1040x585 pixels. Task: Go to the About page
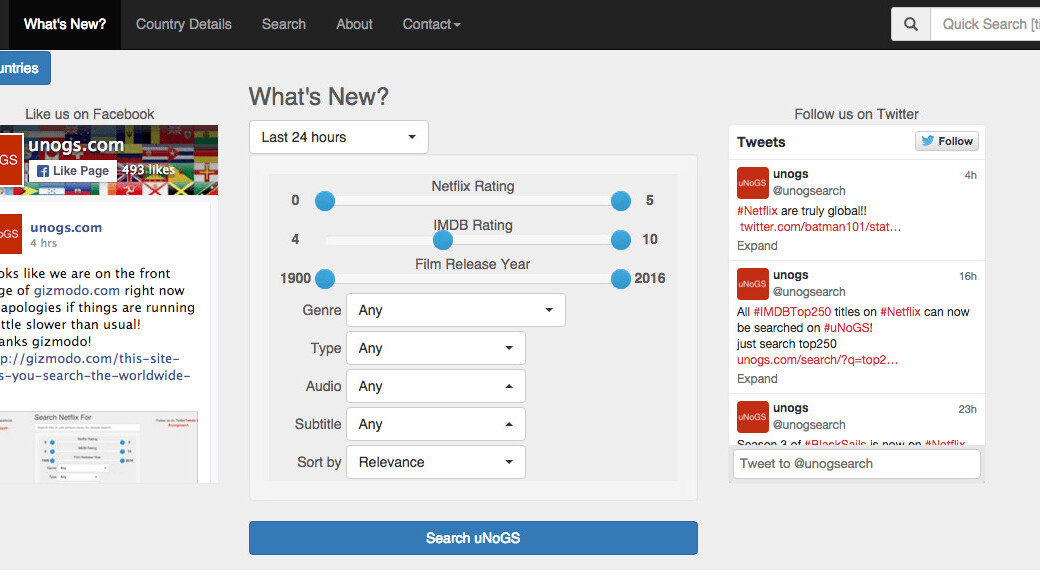point(354,24)
